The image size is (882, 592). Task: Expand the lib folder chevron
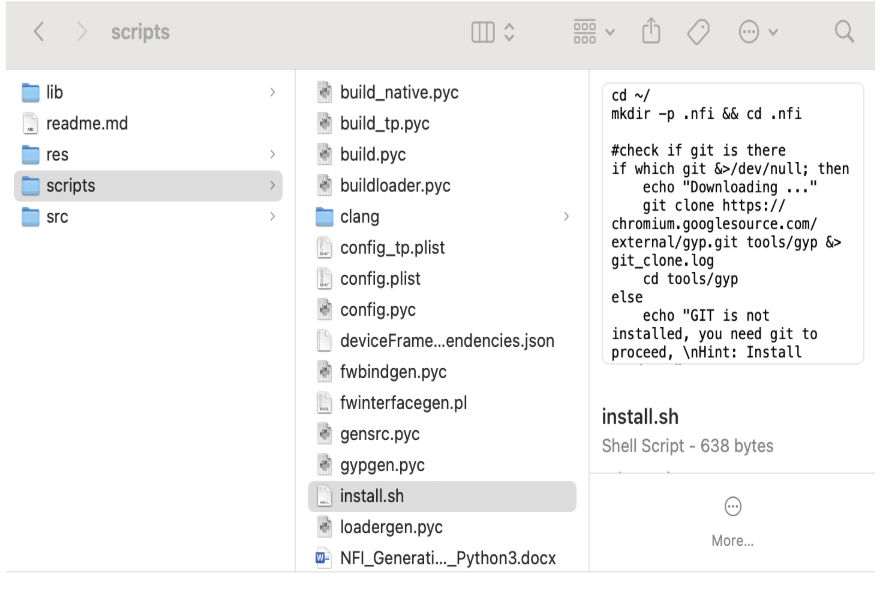(x=273, y=92)
